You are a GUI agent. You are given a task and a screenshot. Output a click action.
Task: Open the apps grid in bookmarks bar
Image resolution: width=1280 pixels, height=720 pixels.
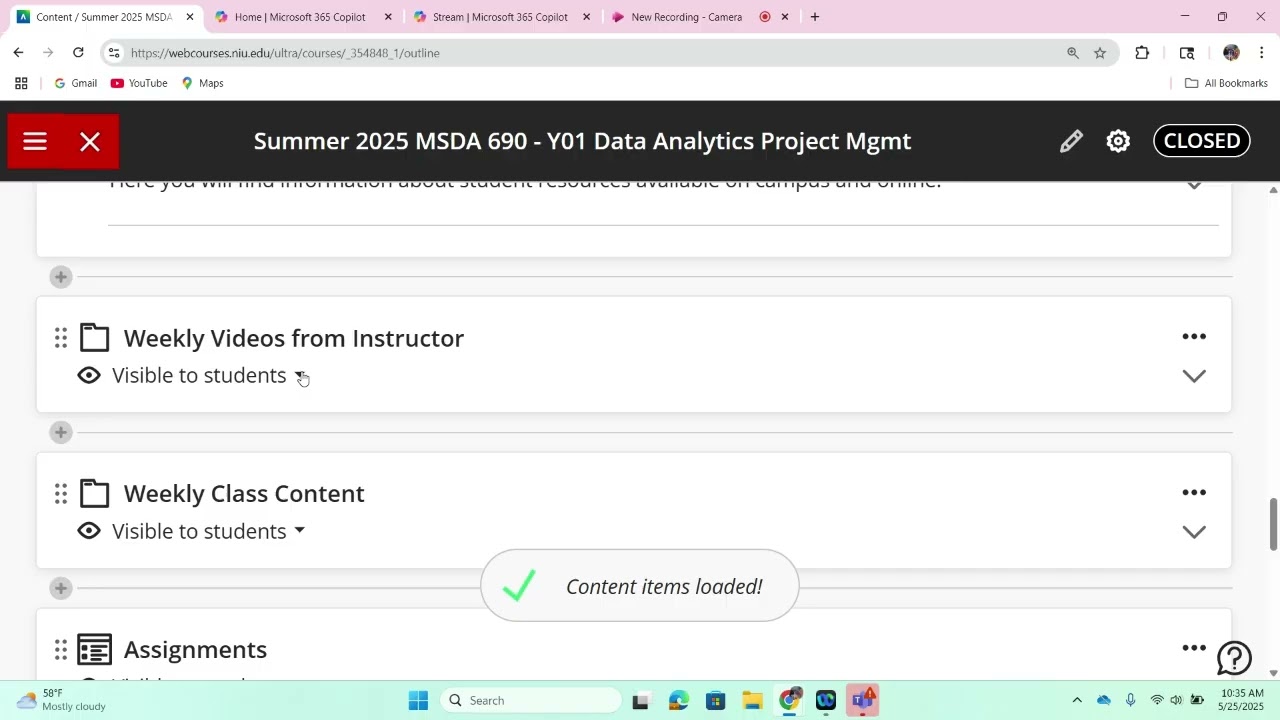pos(21,83)
